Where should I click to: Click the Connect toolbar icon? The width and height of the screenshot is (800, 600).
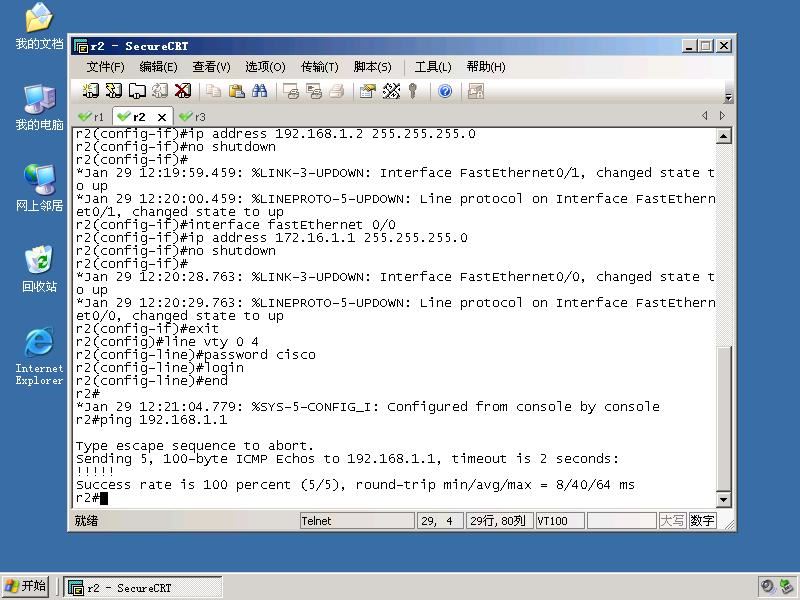tap(91, 91)
